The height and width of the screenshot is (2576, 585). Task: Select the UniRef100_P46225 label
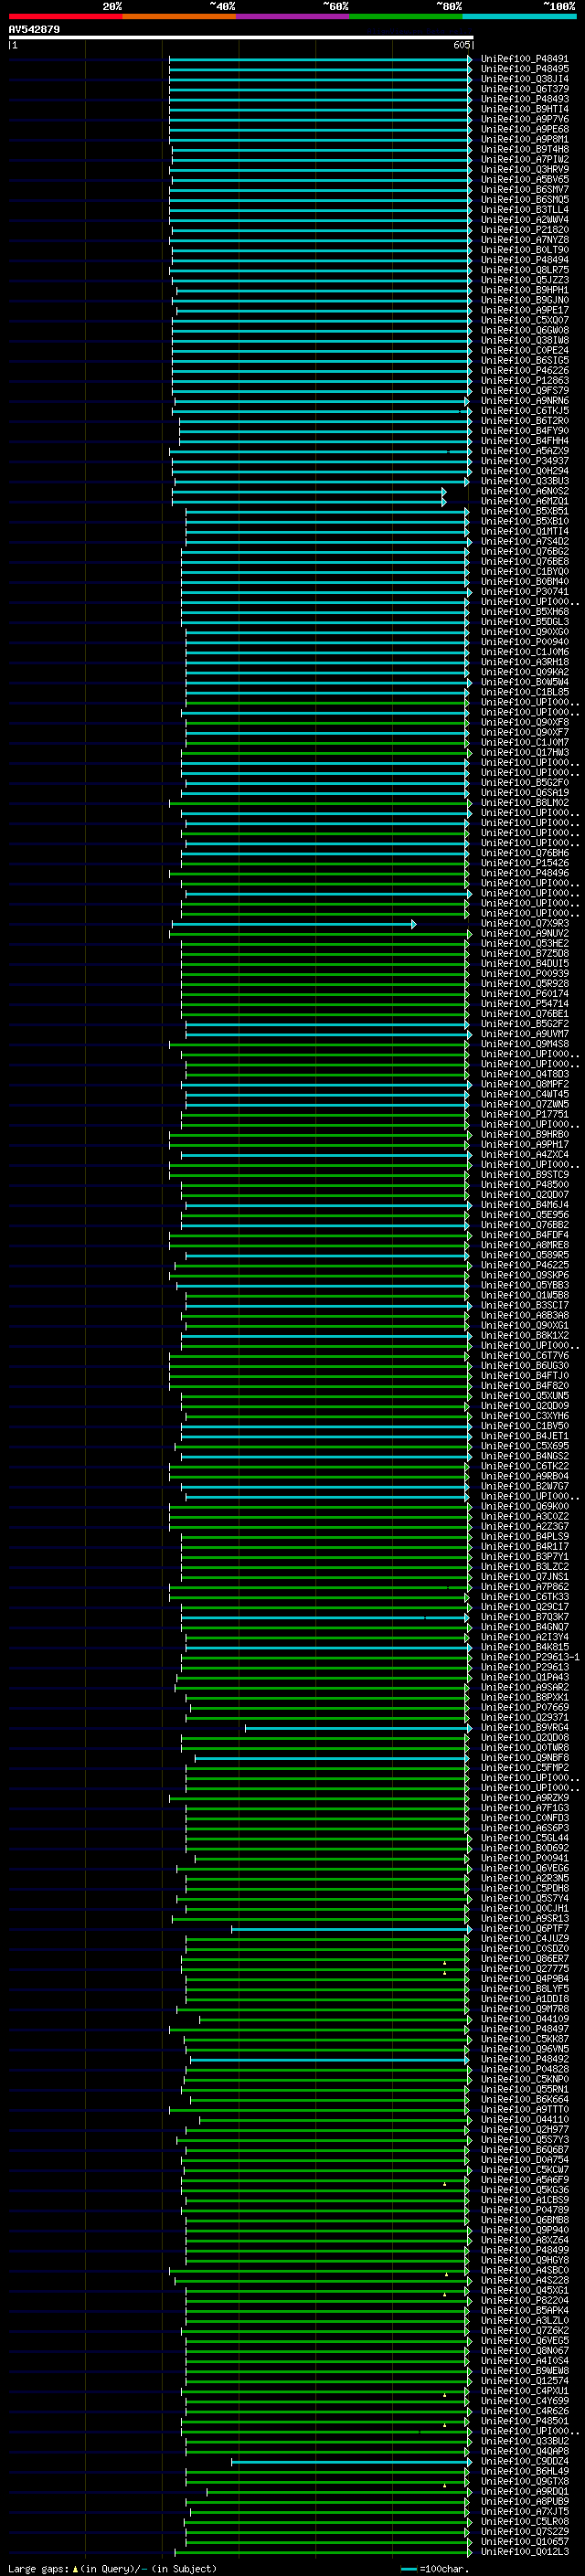(525, 1265)
